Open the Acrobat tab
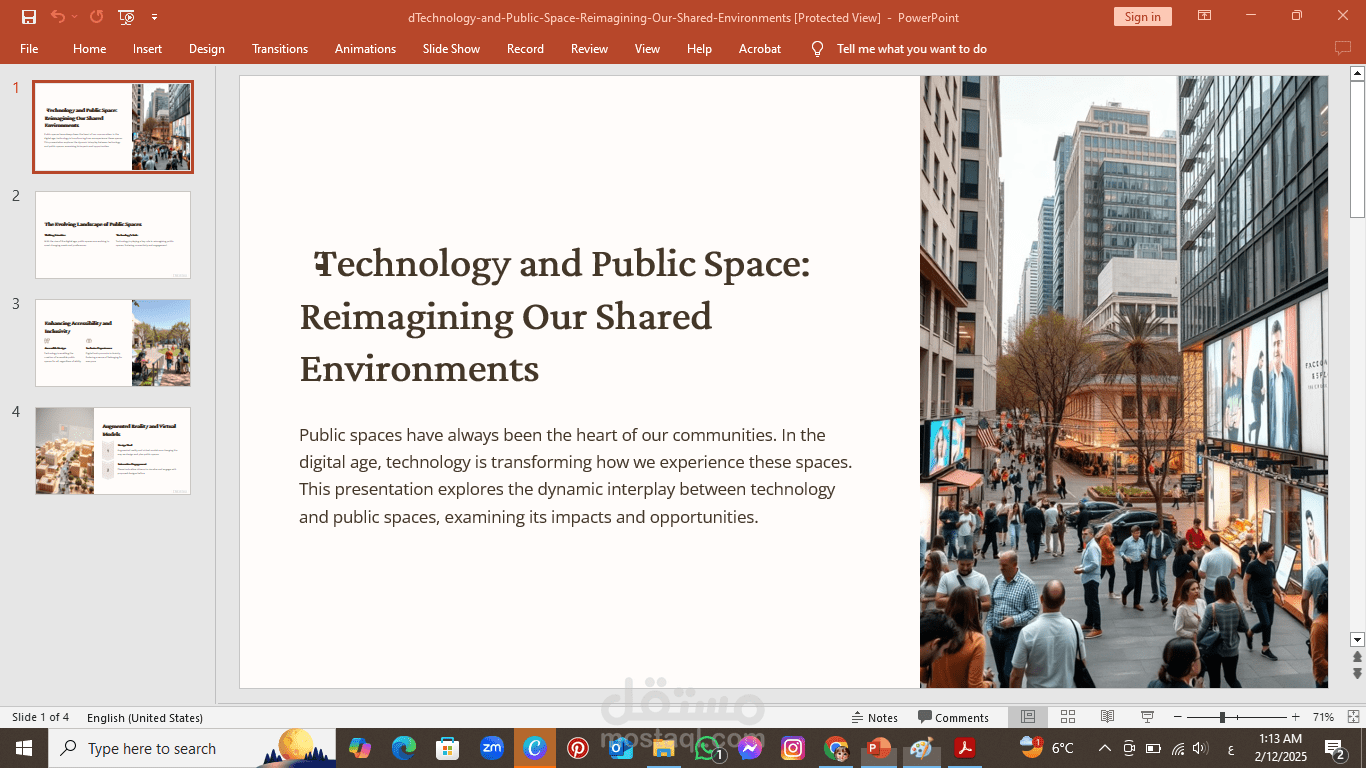The height and width of the screenshot is (768, 1366). 760,49
